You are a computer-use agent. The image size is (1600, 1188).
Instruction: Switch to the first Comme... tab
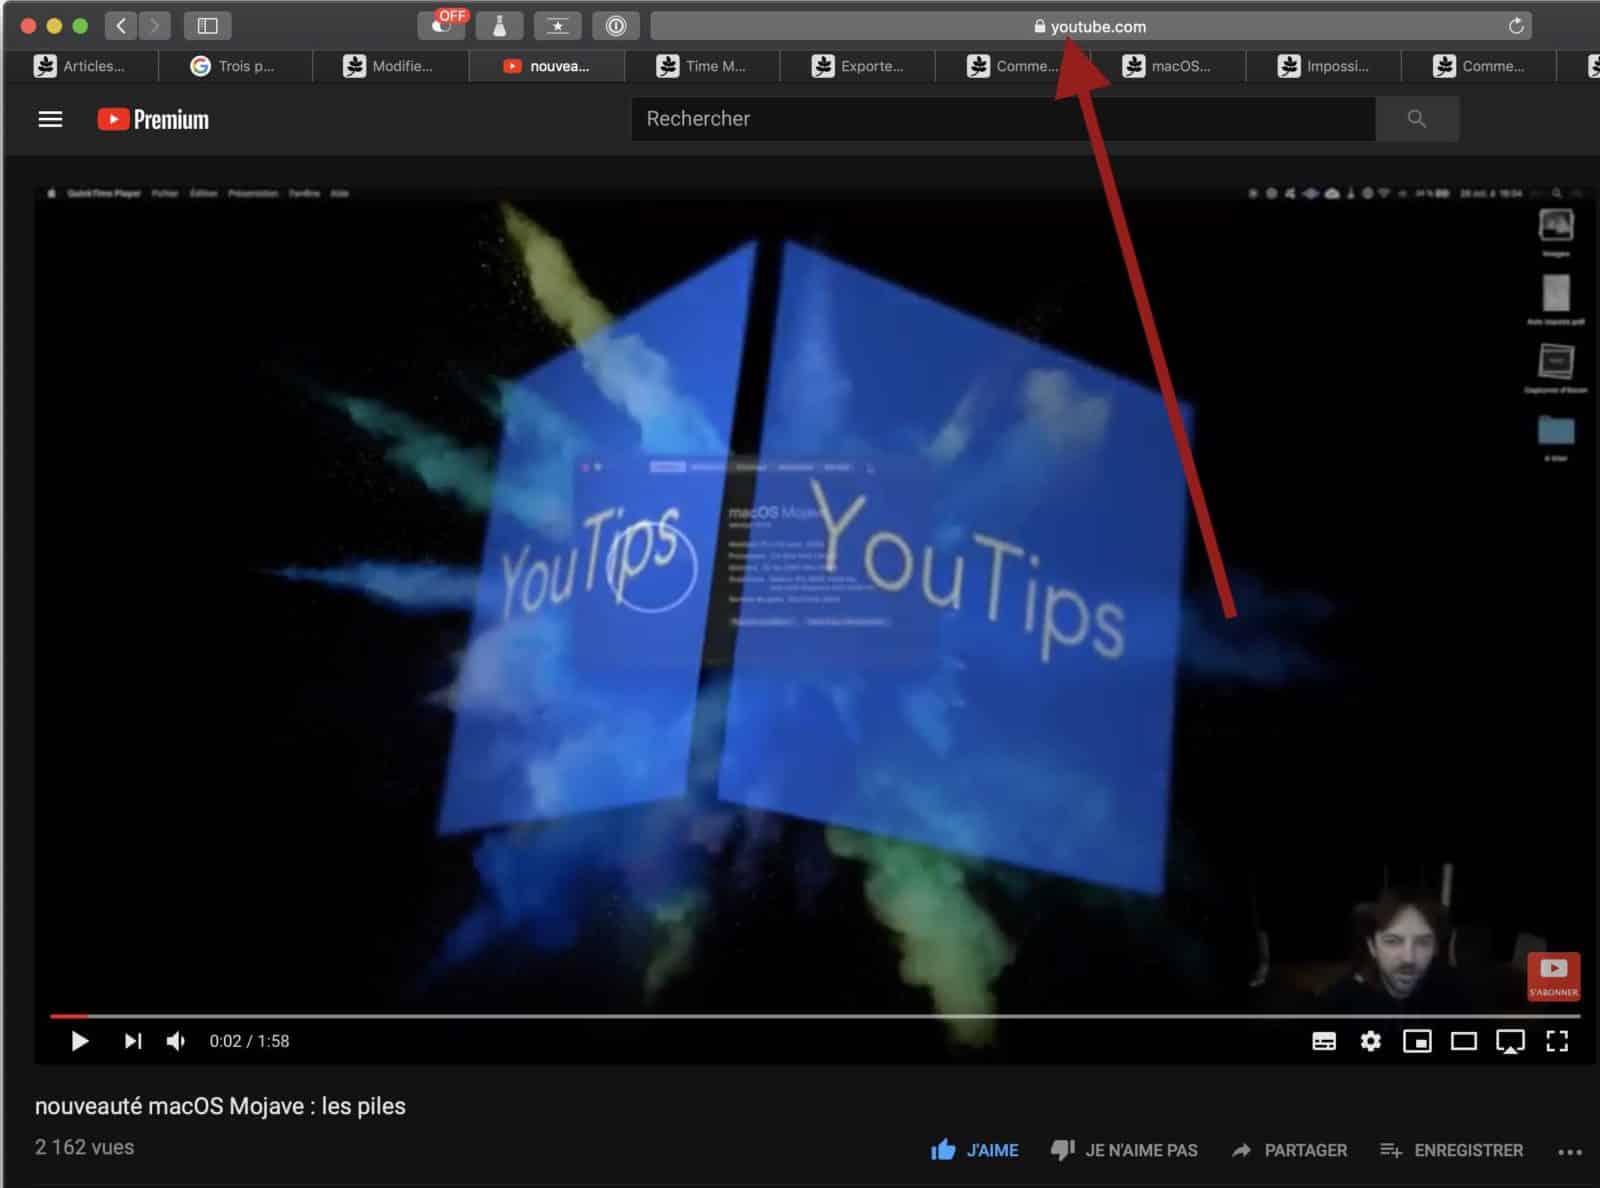[x=1013, y=66]
